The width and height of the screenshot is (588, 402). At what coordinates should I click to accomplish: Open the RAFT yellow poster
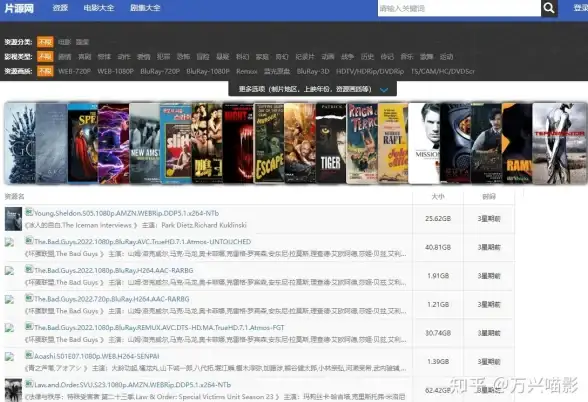(x=393, y=143)
